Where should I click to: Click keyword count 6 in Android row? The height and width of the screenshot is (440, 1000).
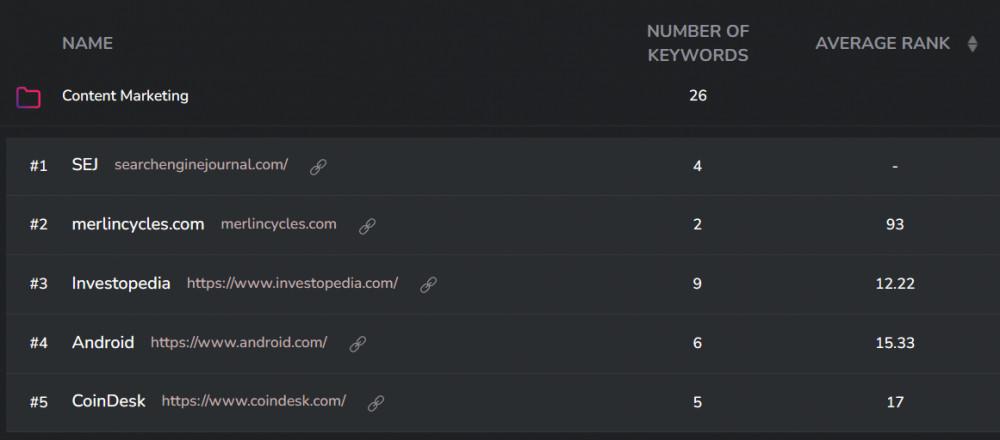pyautogui.click(x=697, y=343)
